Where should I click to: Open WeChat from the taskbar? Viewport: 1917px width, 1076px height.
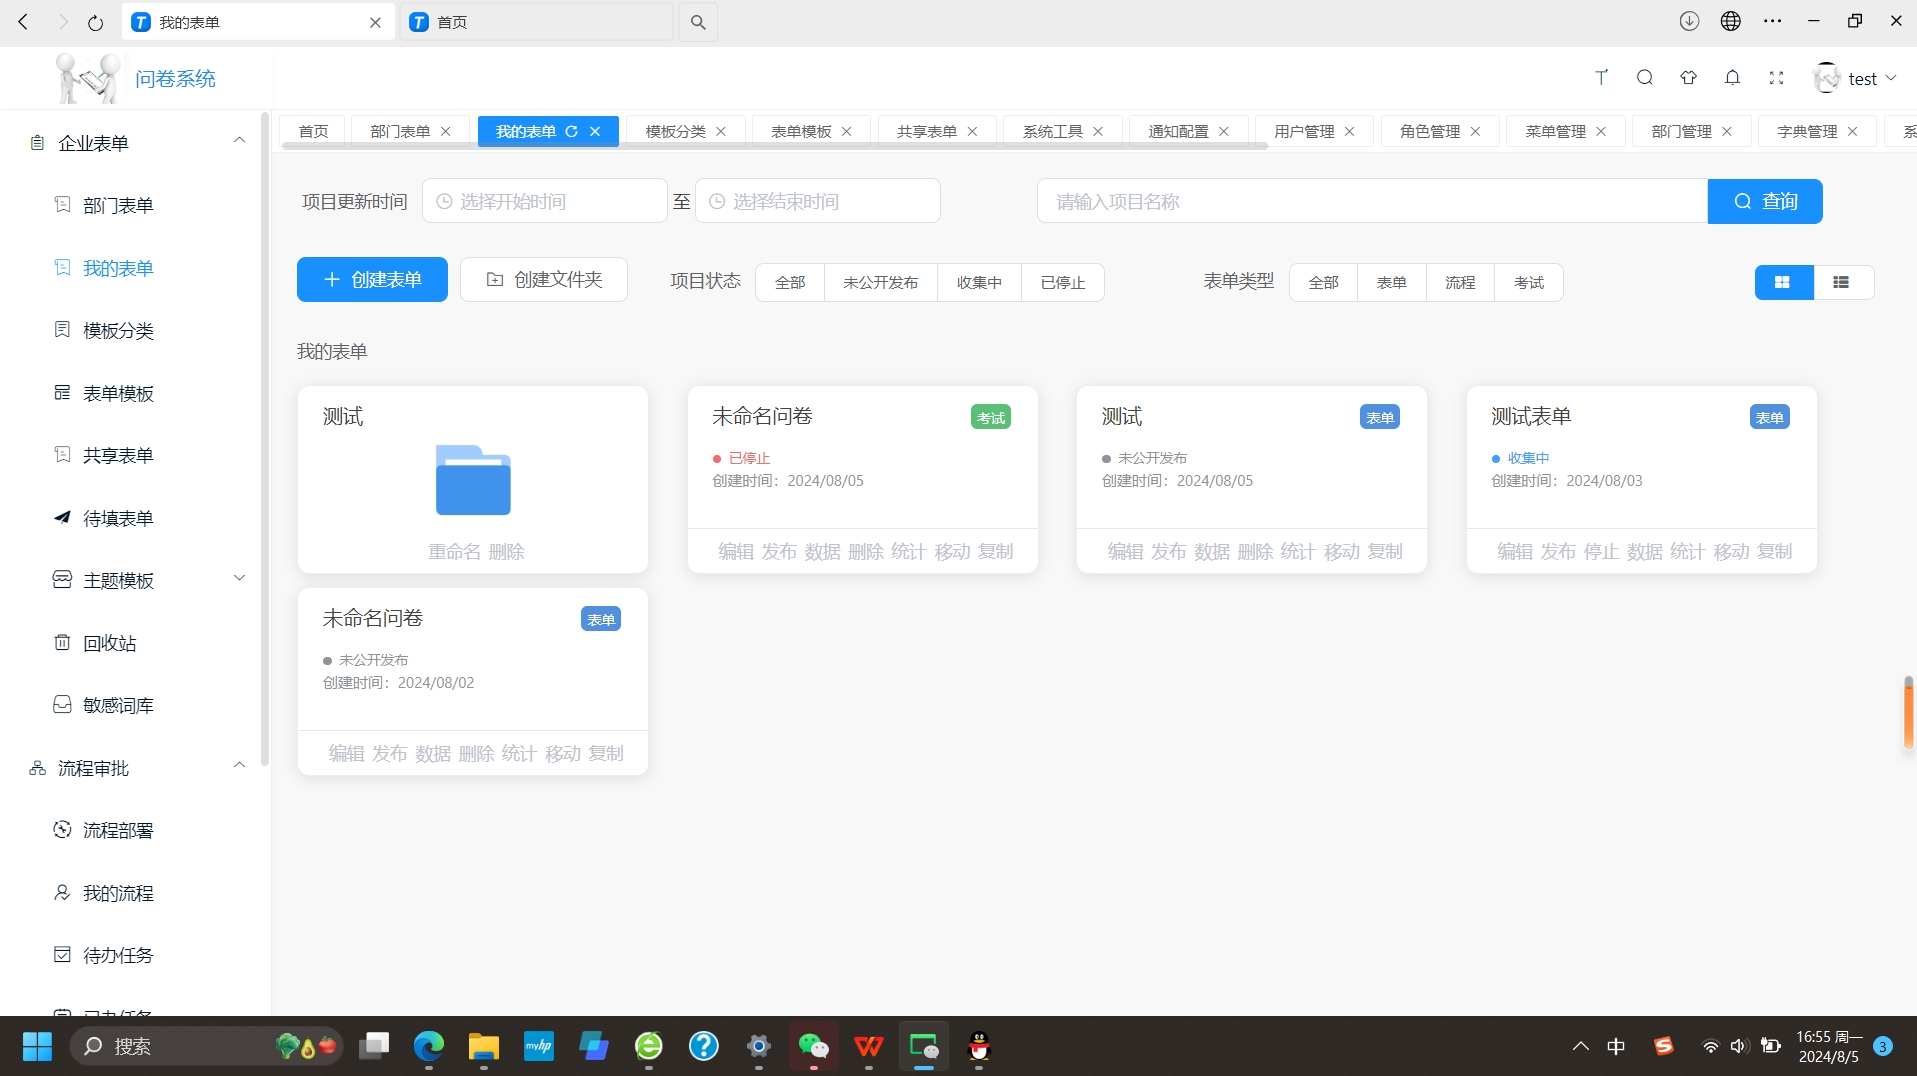pos(814,1046)
